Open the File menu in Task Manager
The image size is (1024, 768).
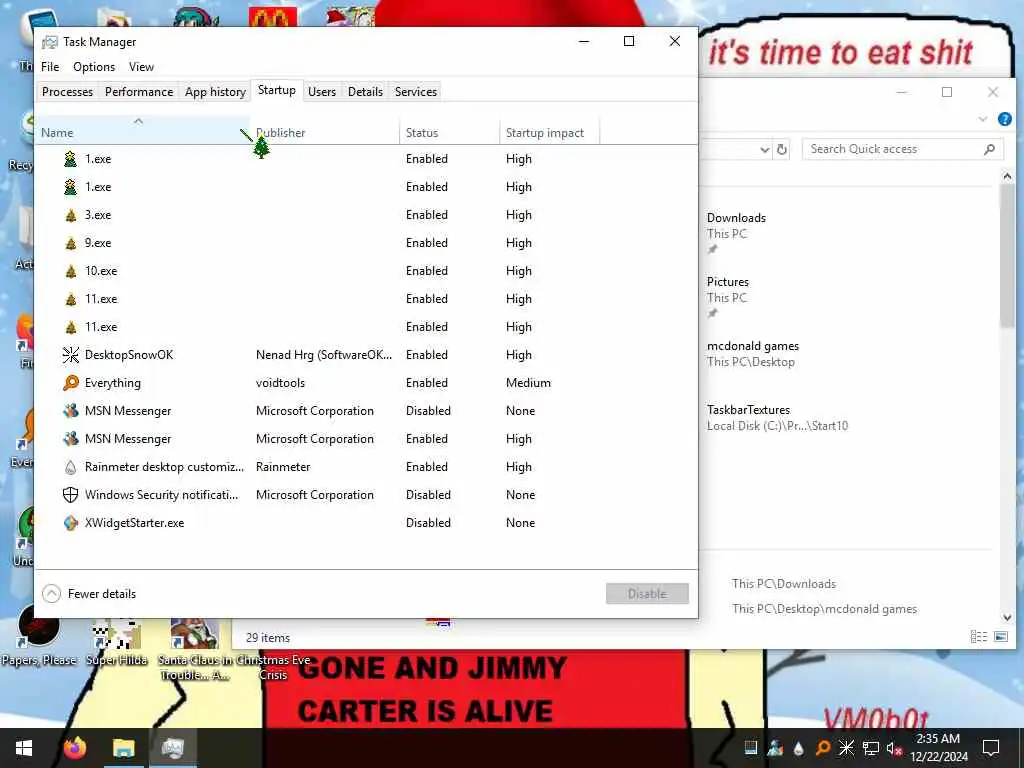(x=50, y=67)
